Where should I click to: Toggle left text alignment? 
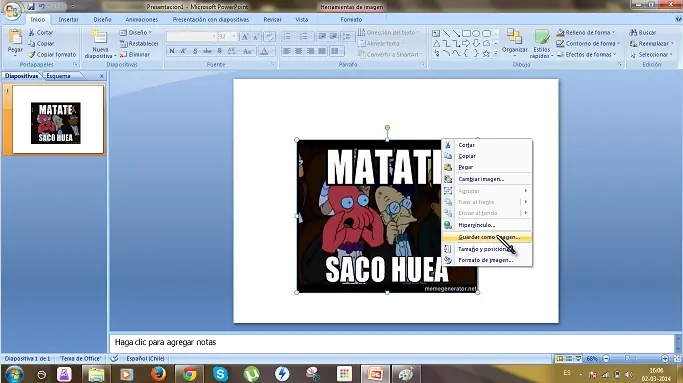[x=287, y=51]
